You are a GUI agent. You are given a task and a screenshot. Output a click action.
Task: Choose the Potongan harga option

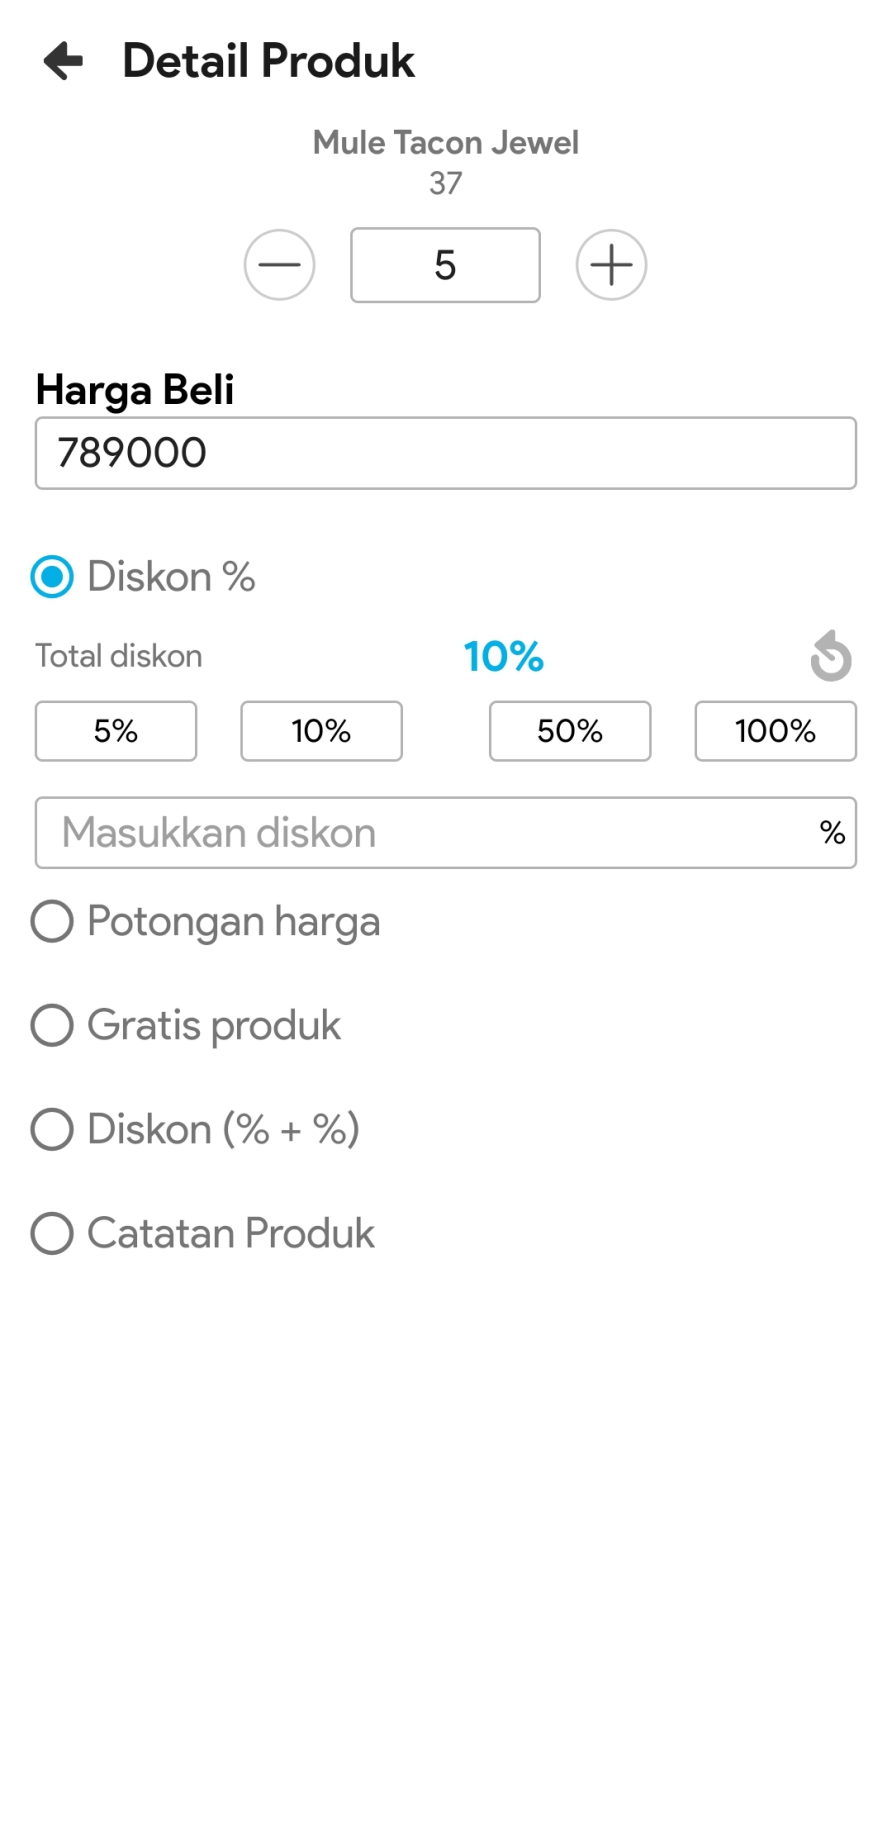tap(52, 921)
